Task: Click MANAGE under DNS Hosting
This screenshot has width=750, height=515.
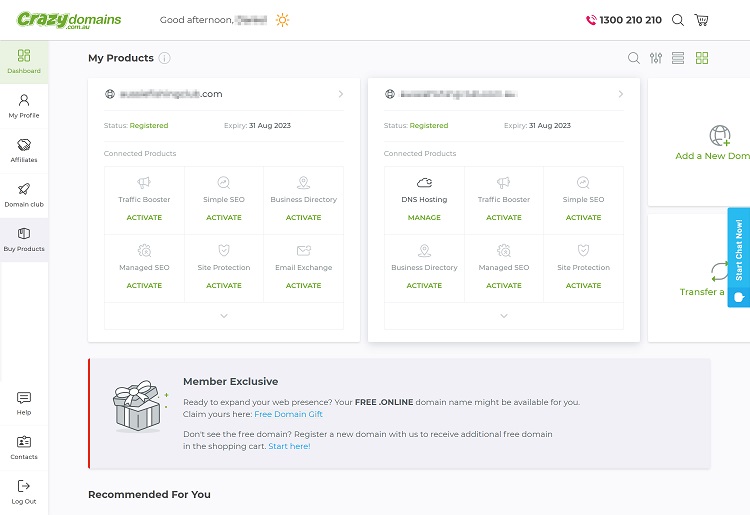Action: pyautogui.click(x=424, y=217)
